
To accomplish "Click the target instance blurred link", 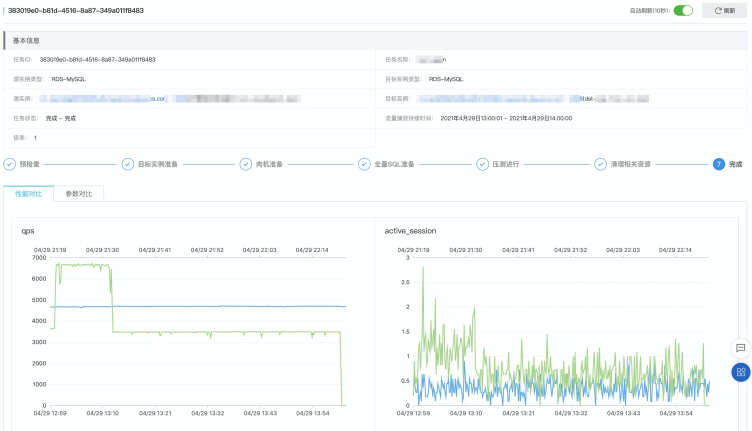I will click(x=490, y=99).
